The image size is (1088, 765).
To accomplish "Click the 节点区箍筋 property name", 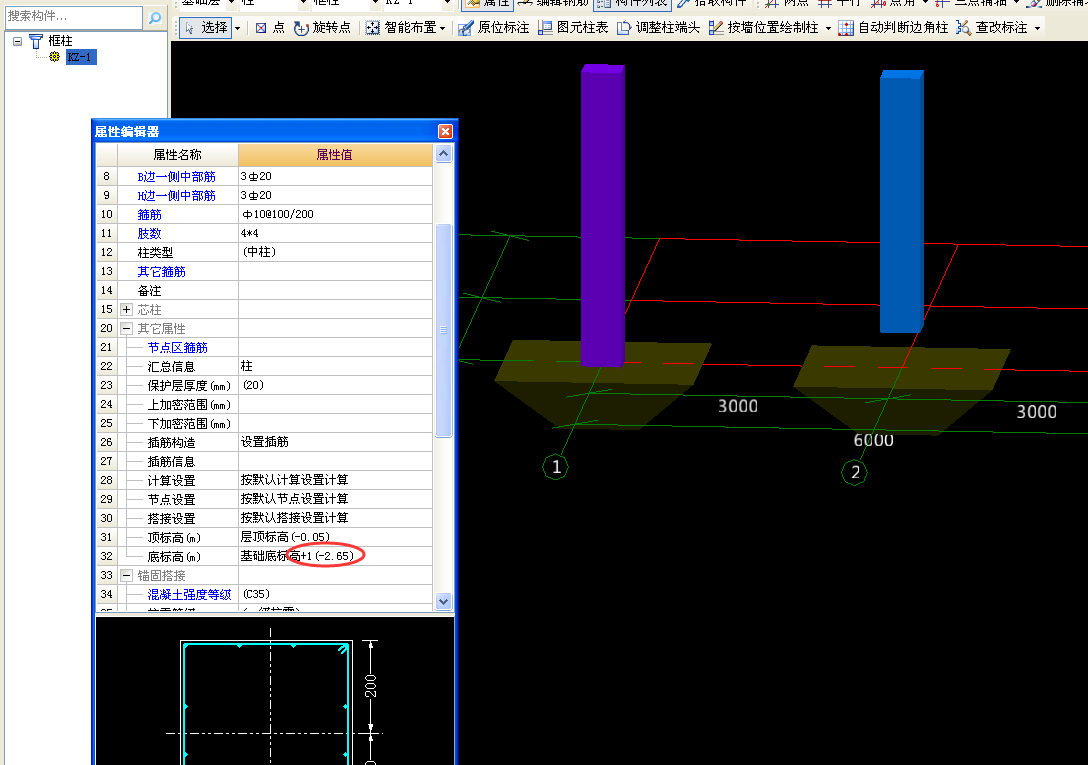I will click(178, 348).
